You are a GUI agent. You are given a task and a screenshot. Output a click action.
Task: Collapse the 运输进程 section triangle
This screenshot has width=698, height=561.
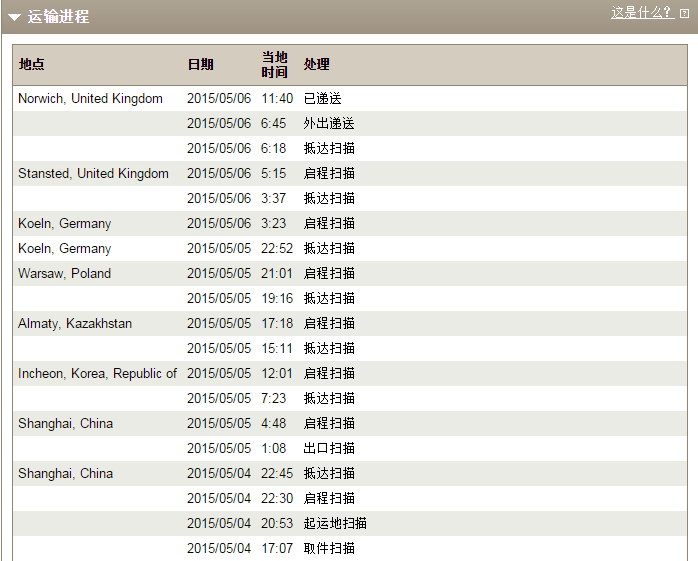(15, 17)
